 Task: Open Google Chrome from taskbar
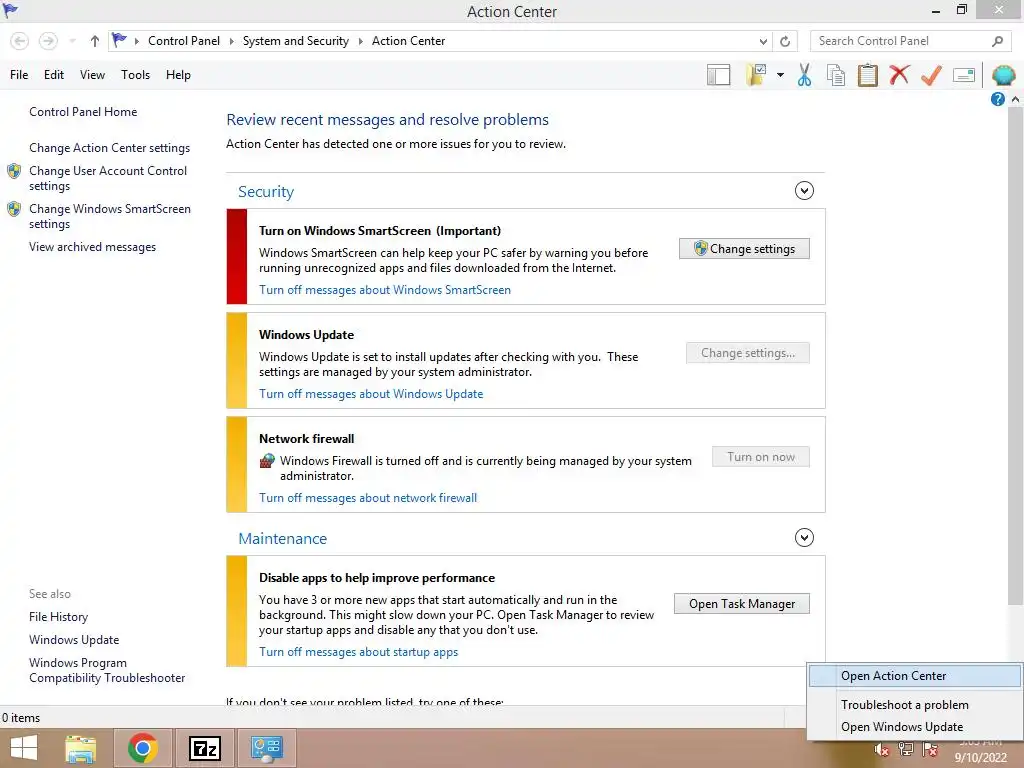[x=142, y=748]
